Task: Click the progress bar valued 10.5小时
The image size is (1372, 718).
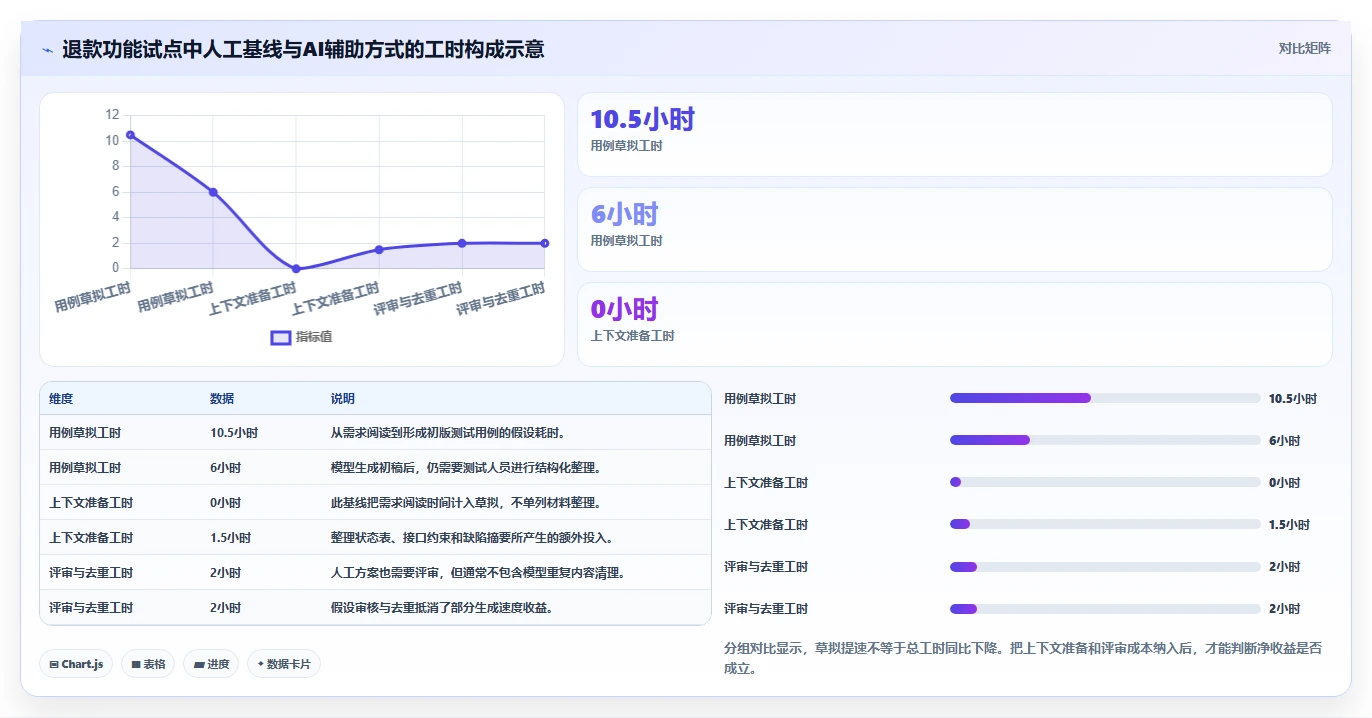Action: coord(1105,398)
